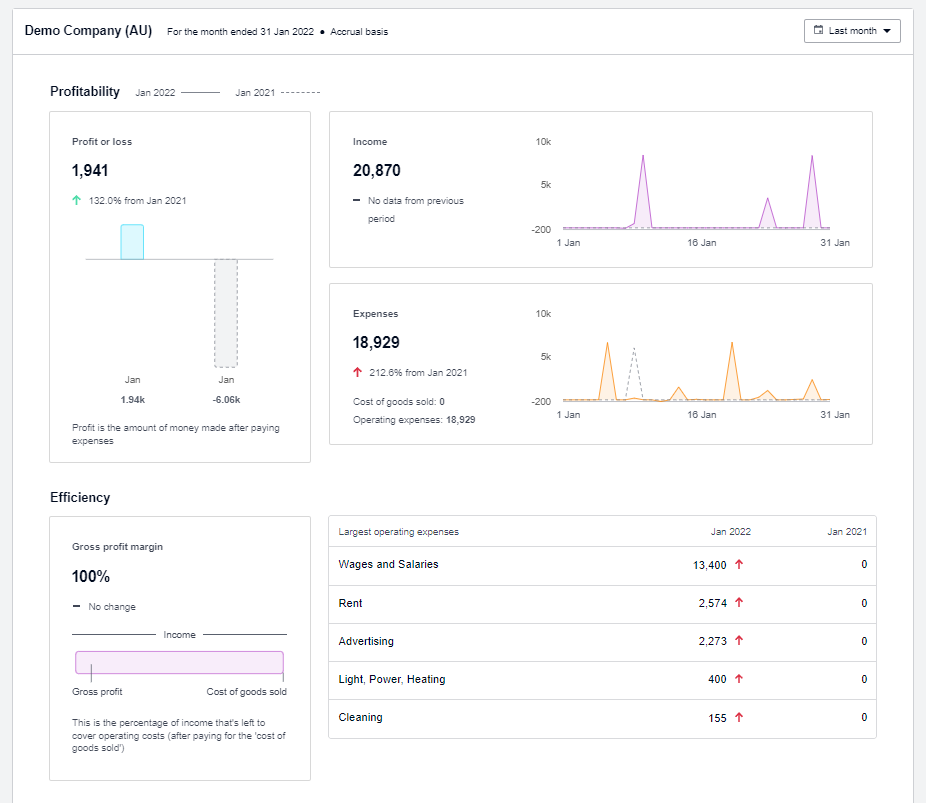Click the red arrow in Wages and Salaries row
The image size is (926, 803).
click(739, 564)
